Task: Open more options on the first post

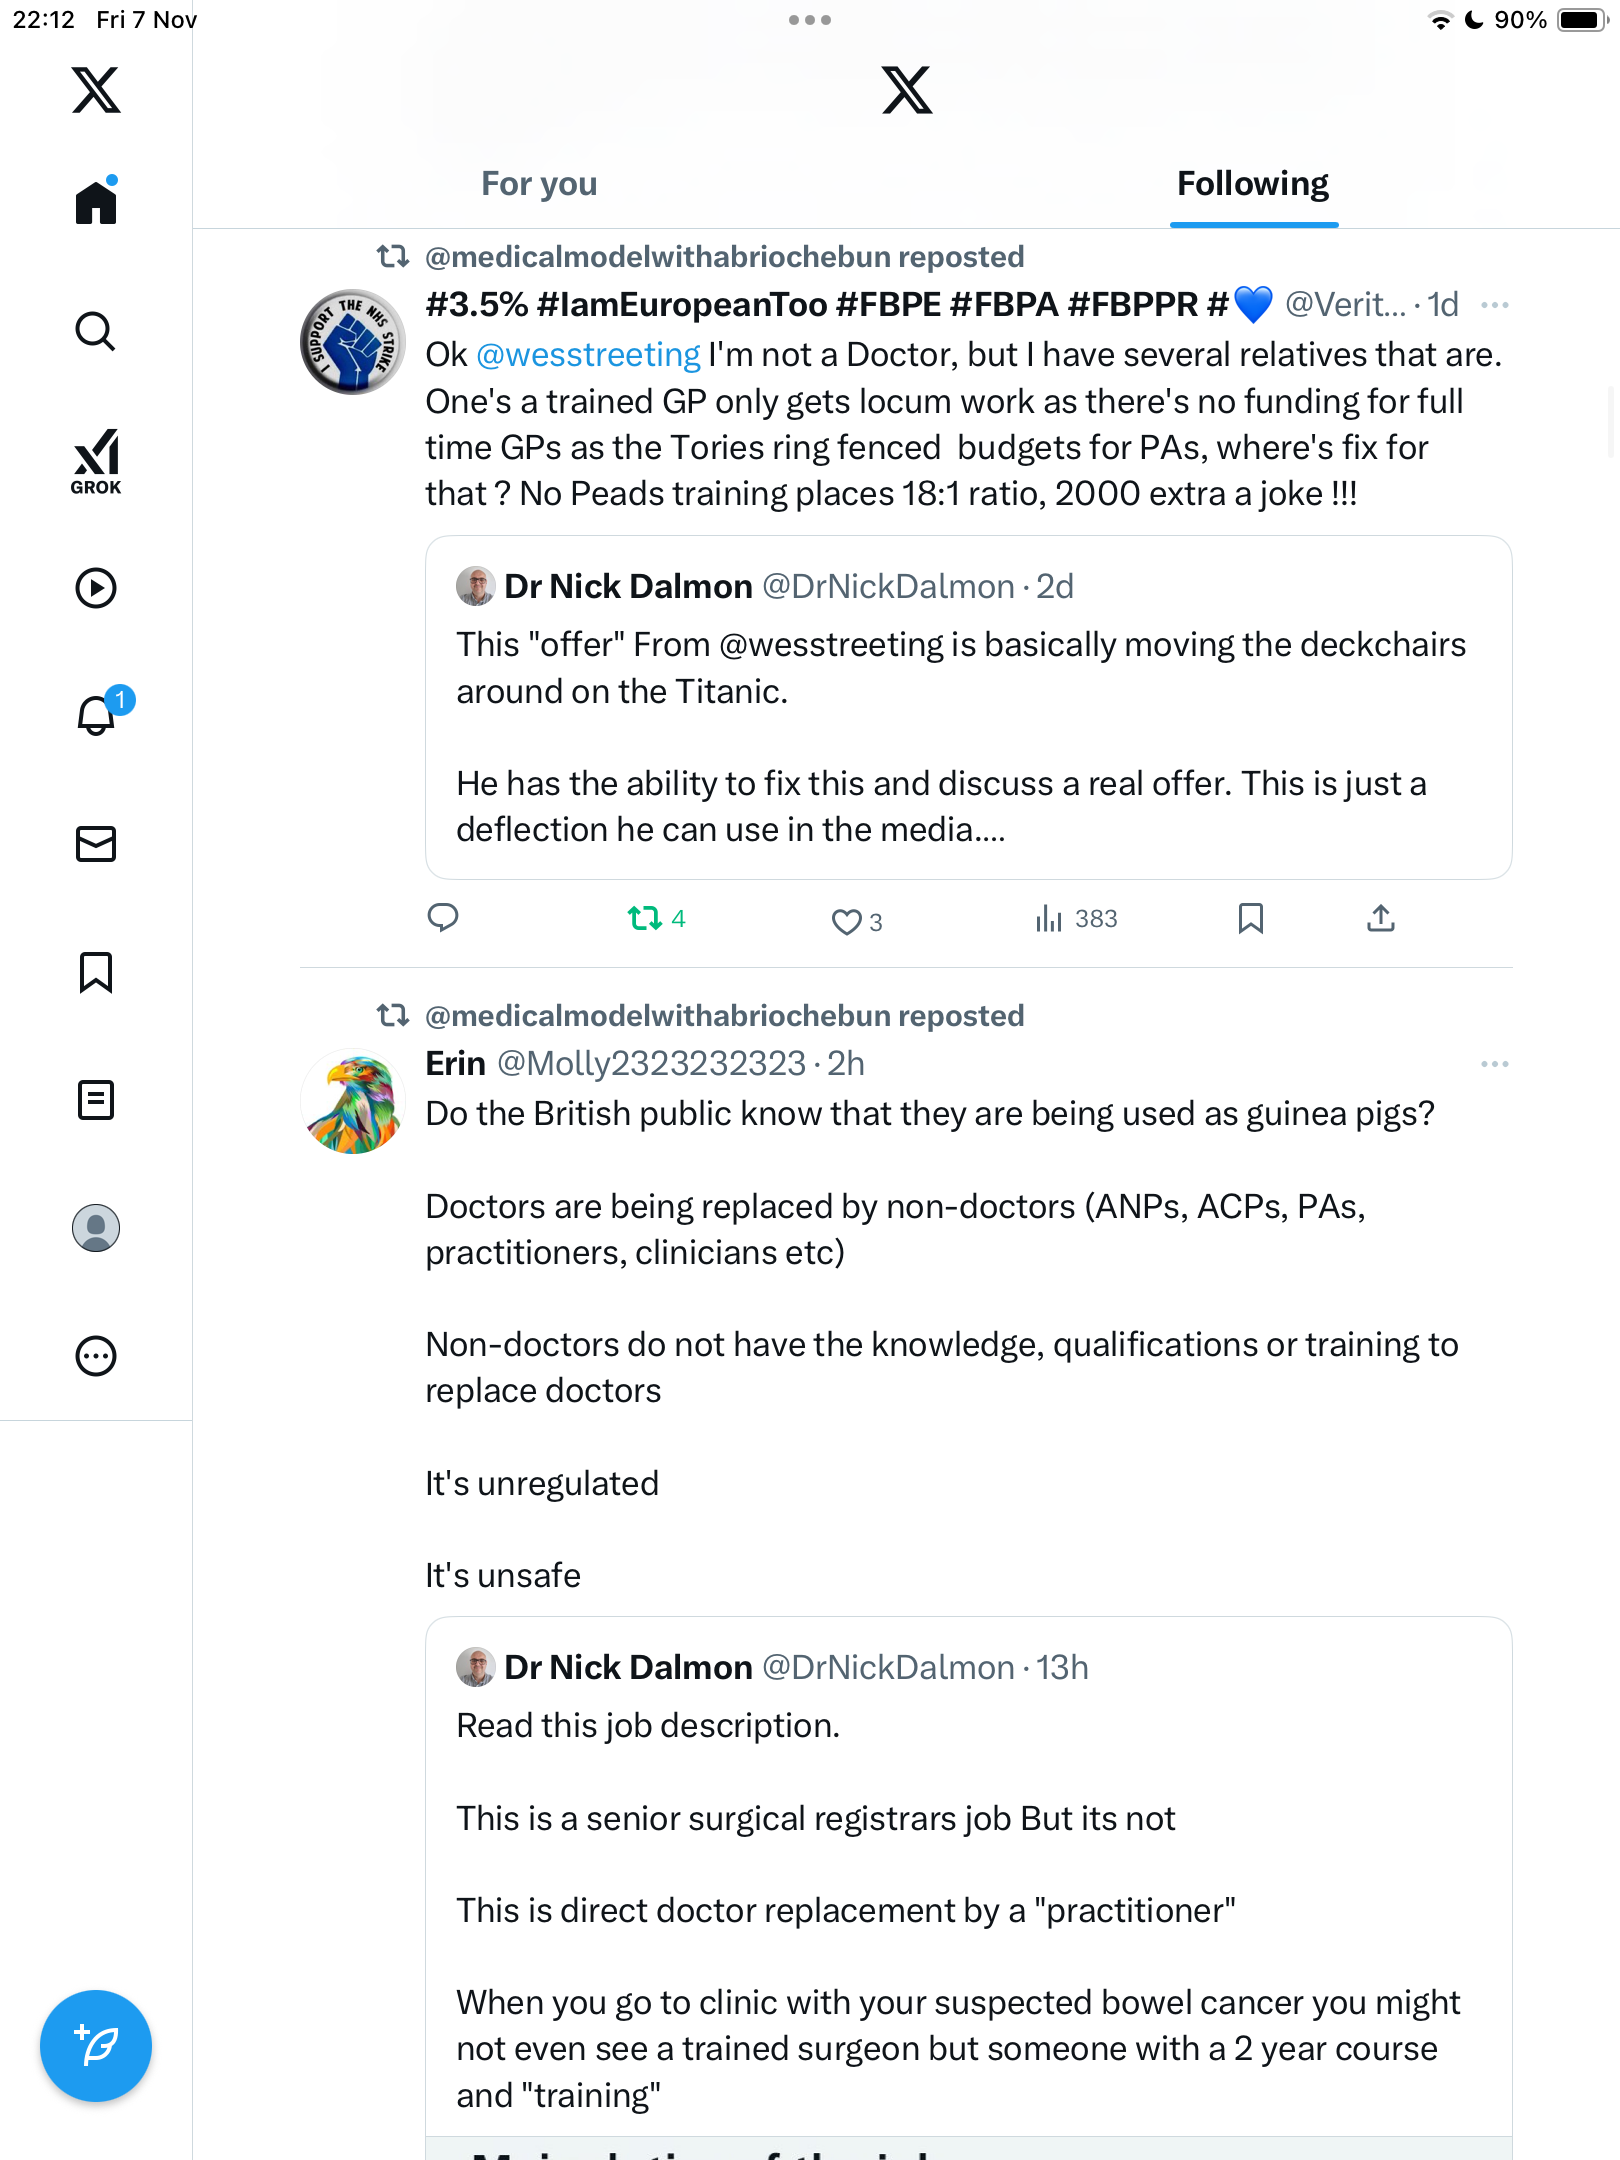Action: [1494, 305]
